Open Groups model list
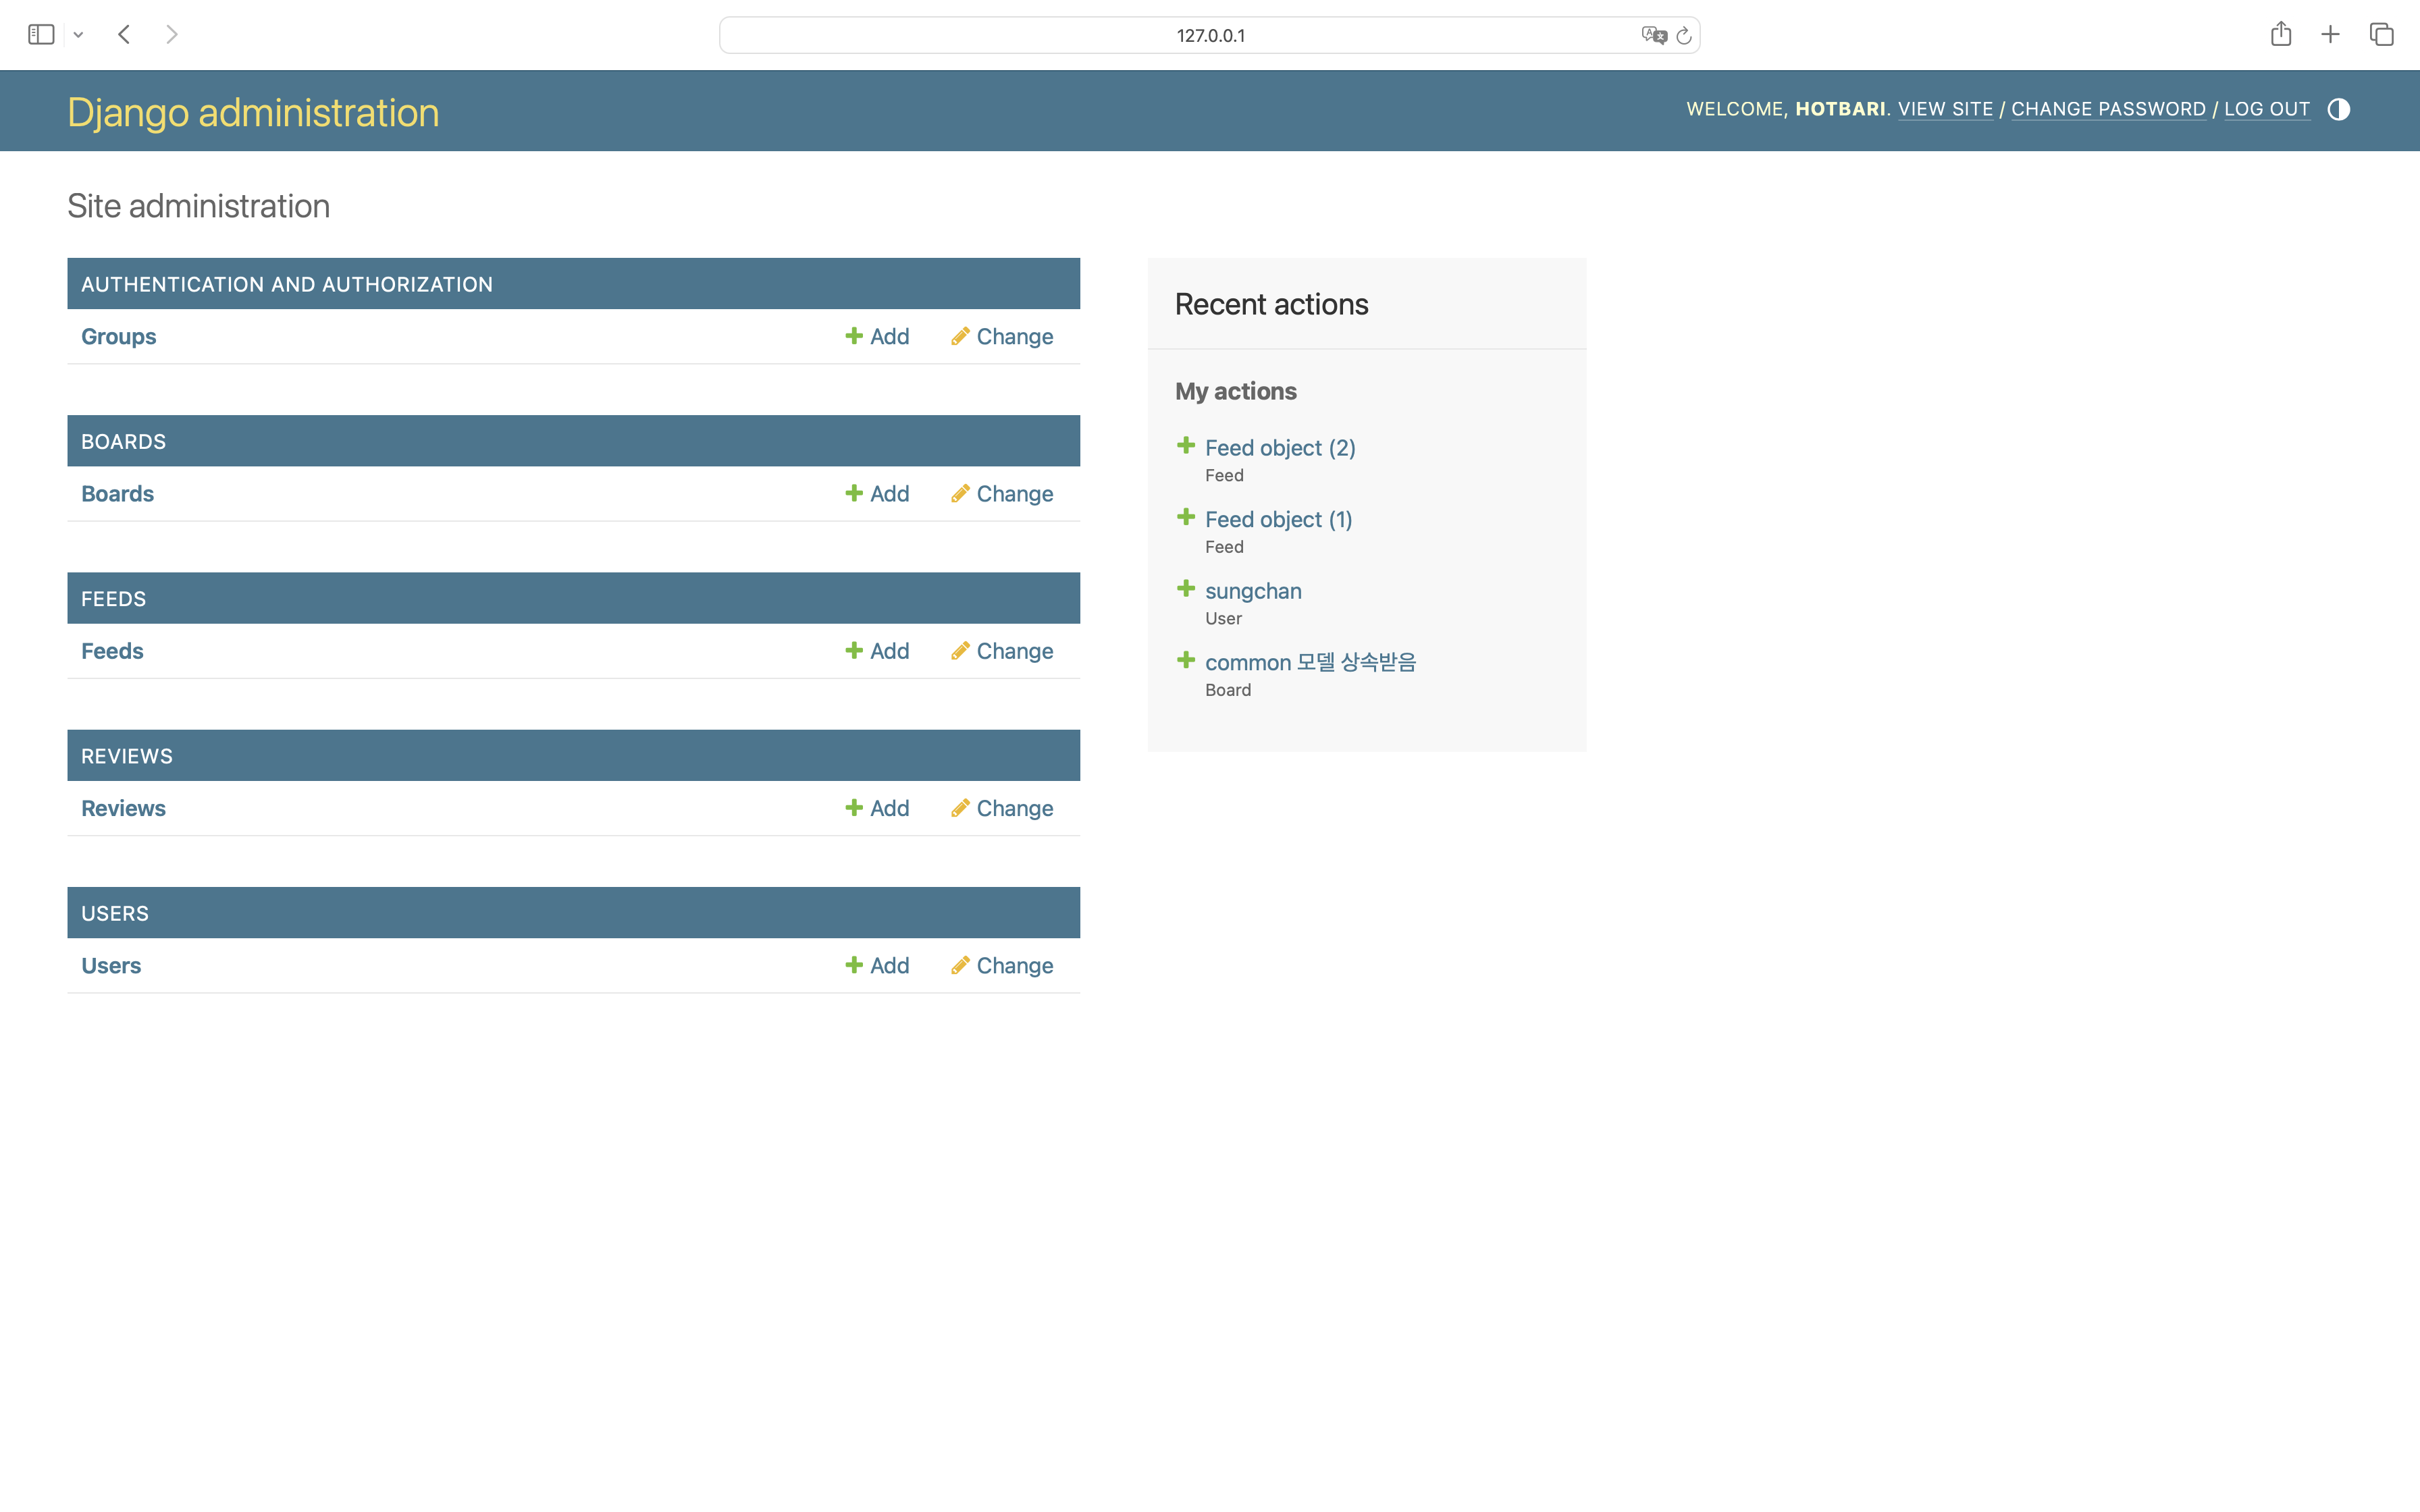 coord(119,336)
